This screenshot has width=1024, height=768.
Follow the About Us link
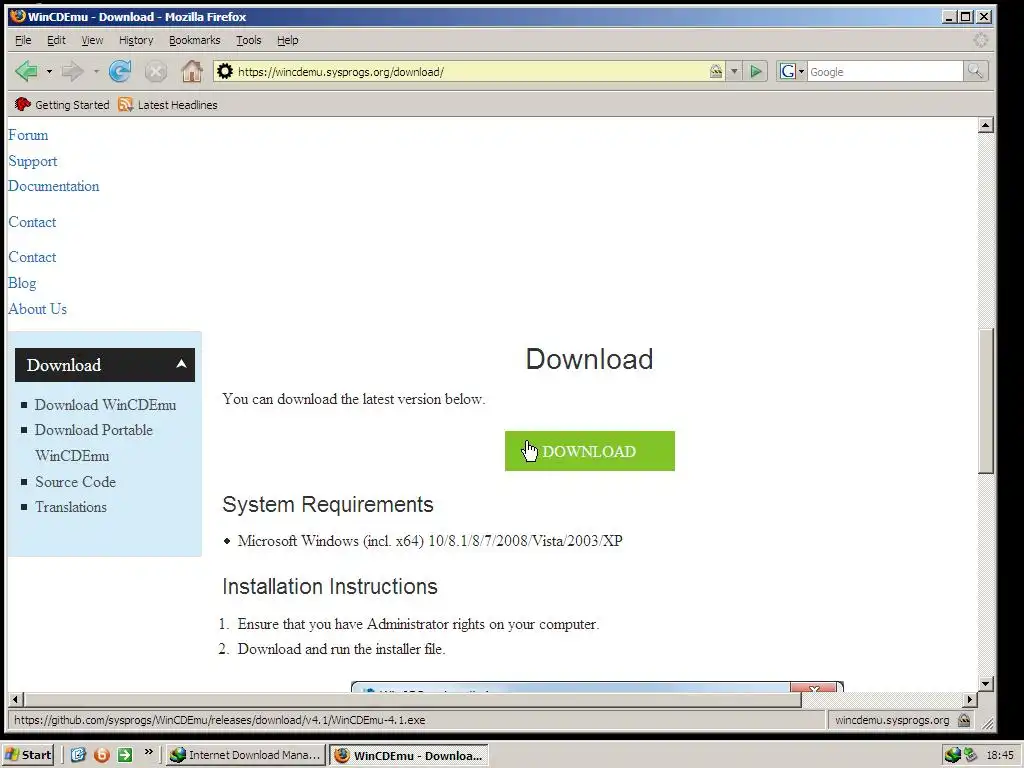(37, 309)
